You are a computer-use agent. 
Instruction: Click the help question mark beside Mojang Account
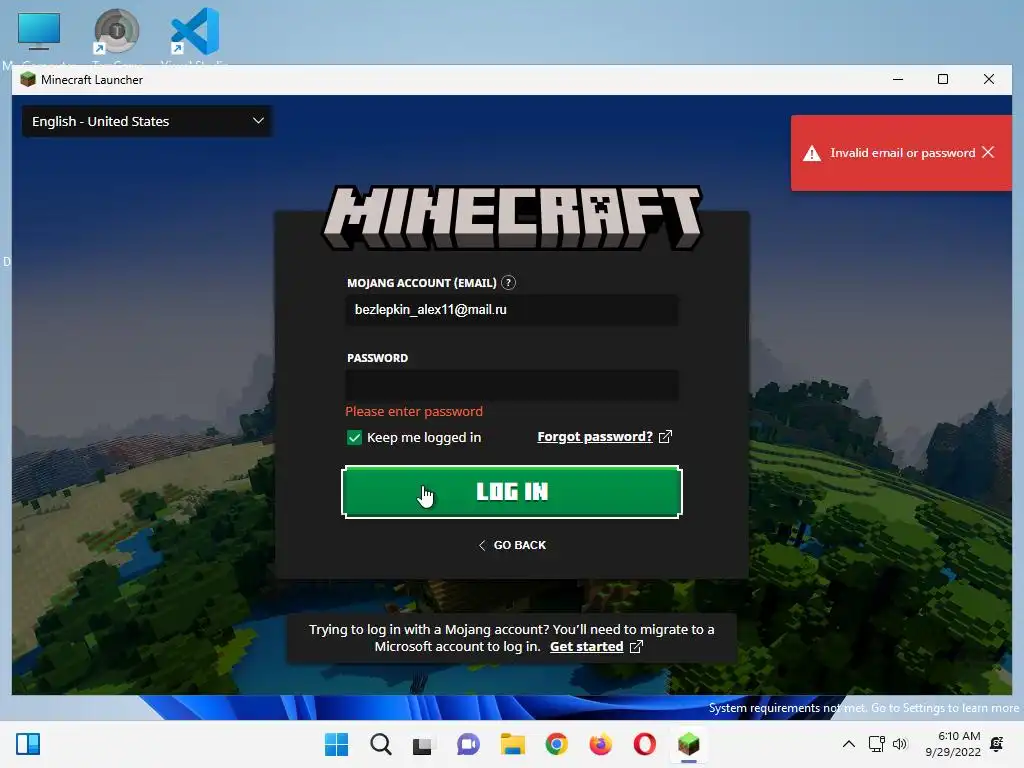point(508,283)
